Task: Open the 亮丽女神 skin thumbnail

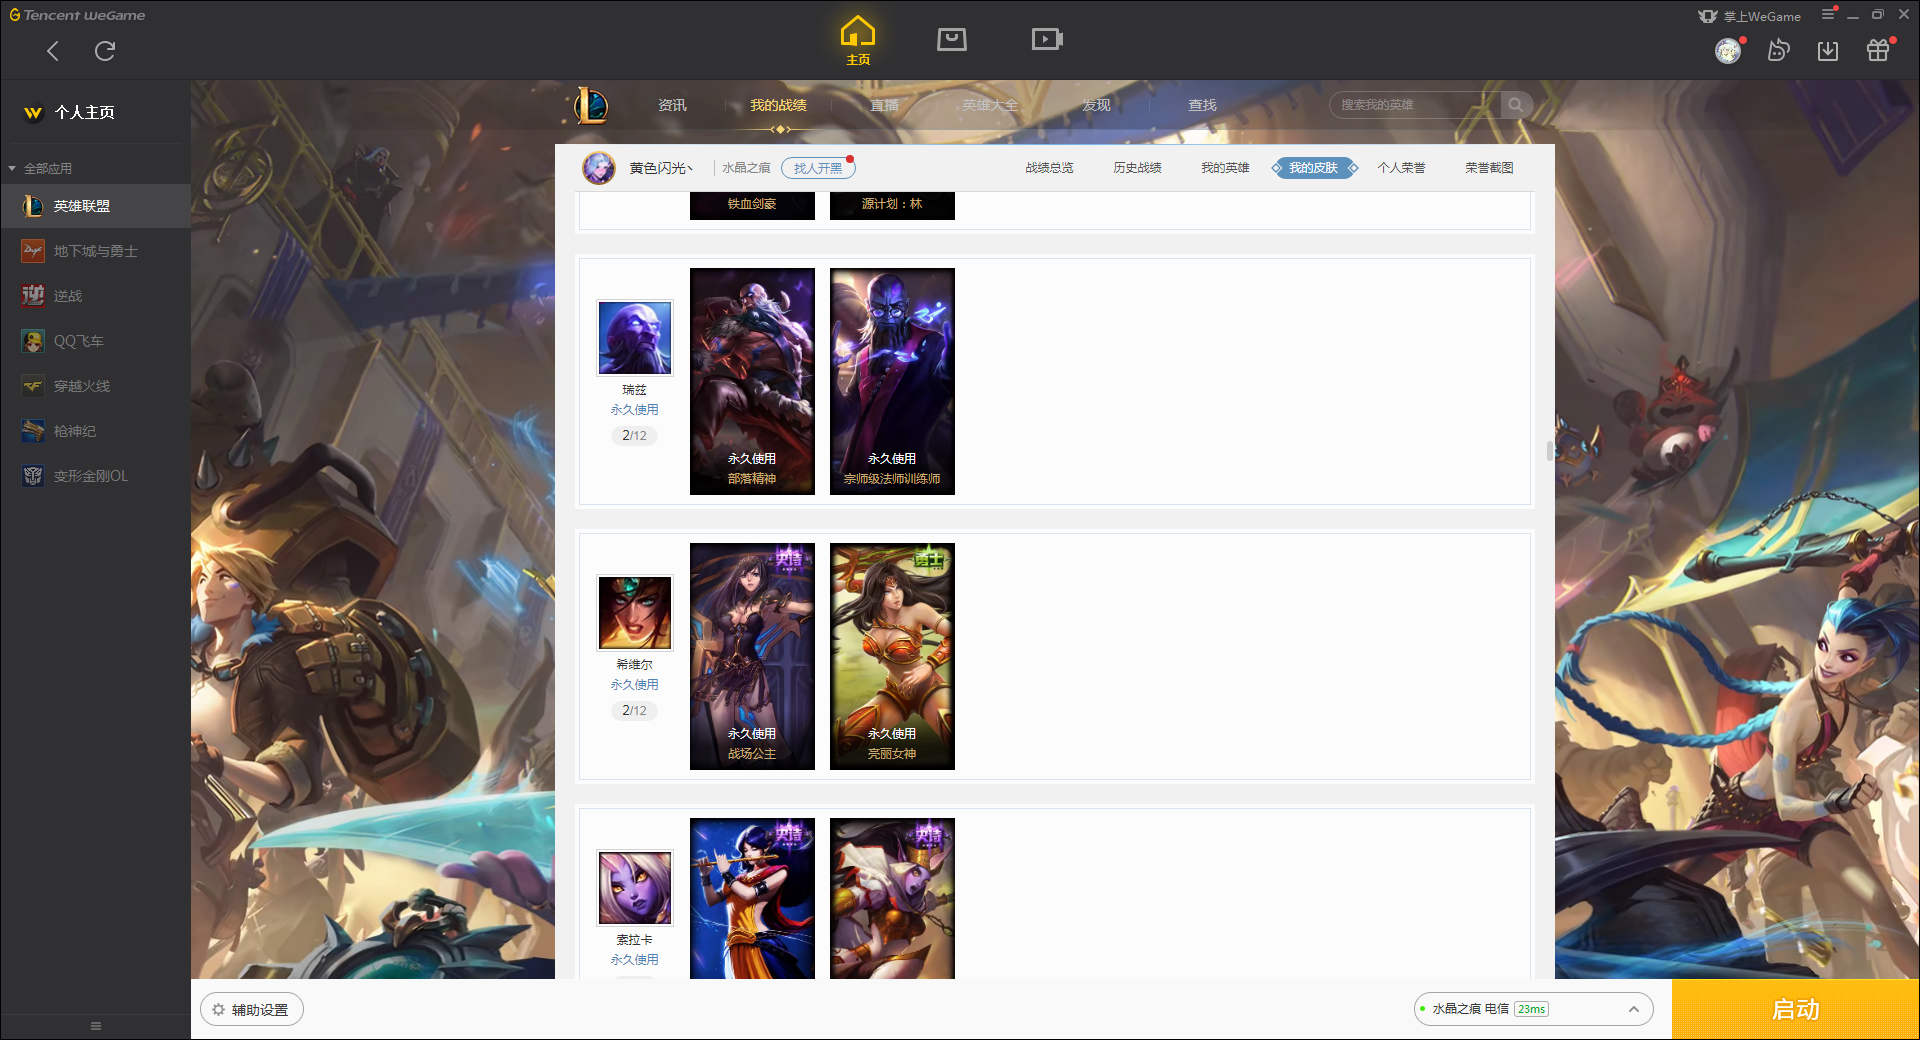Action: pos(892,656)
